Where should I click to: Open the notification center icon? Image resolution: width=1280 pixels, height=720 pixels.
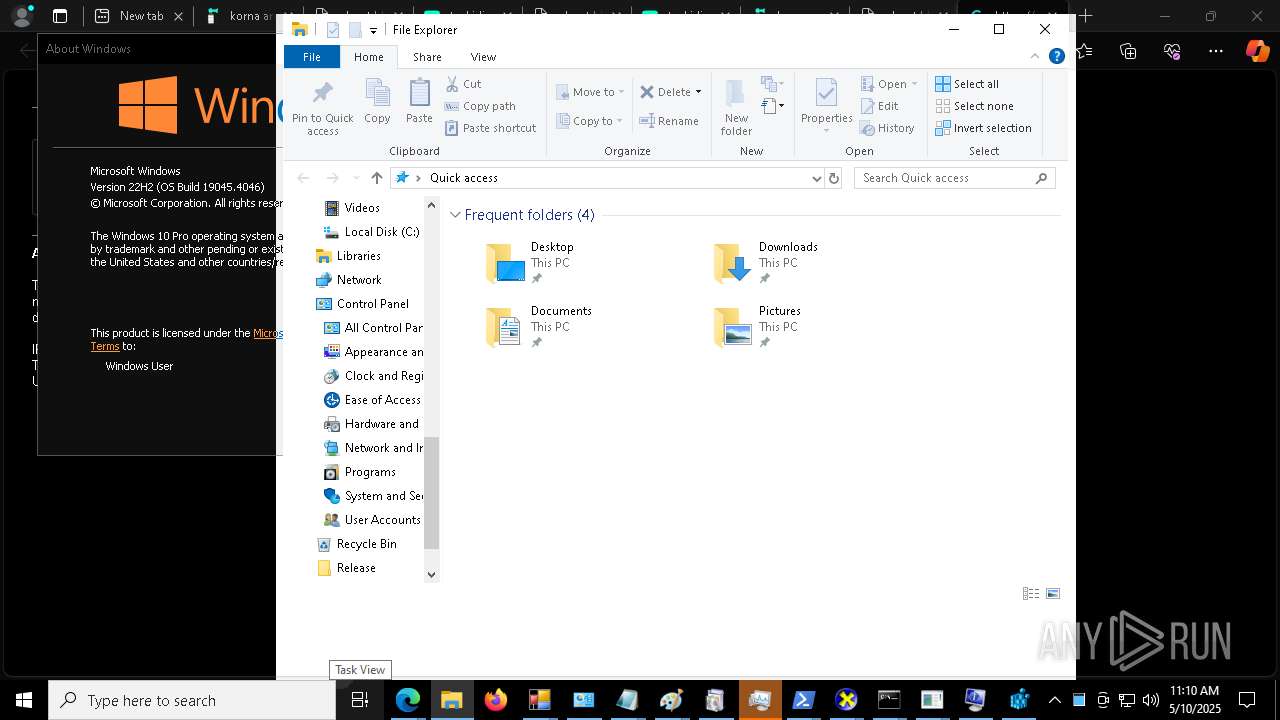click(x=1247, y=700)
